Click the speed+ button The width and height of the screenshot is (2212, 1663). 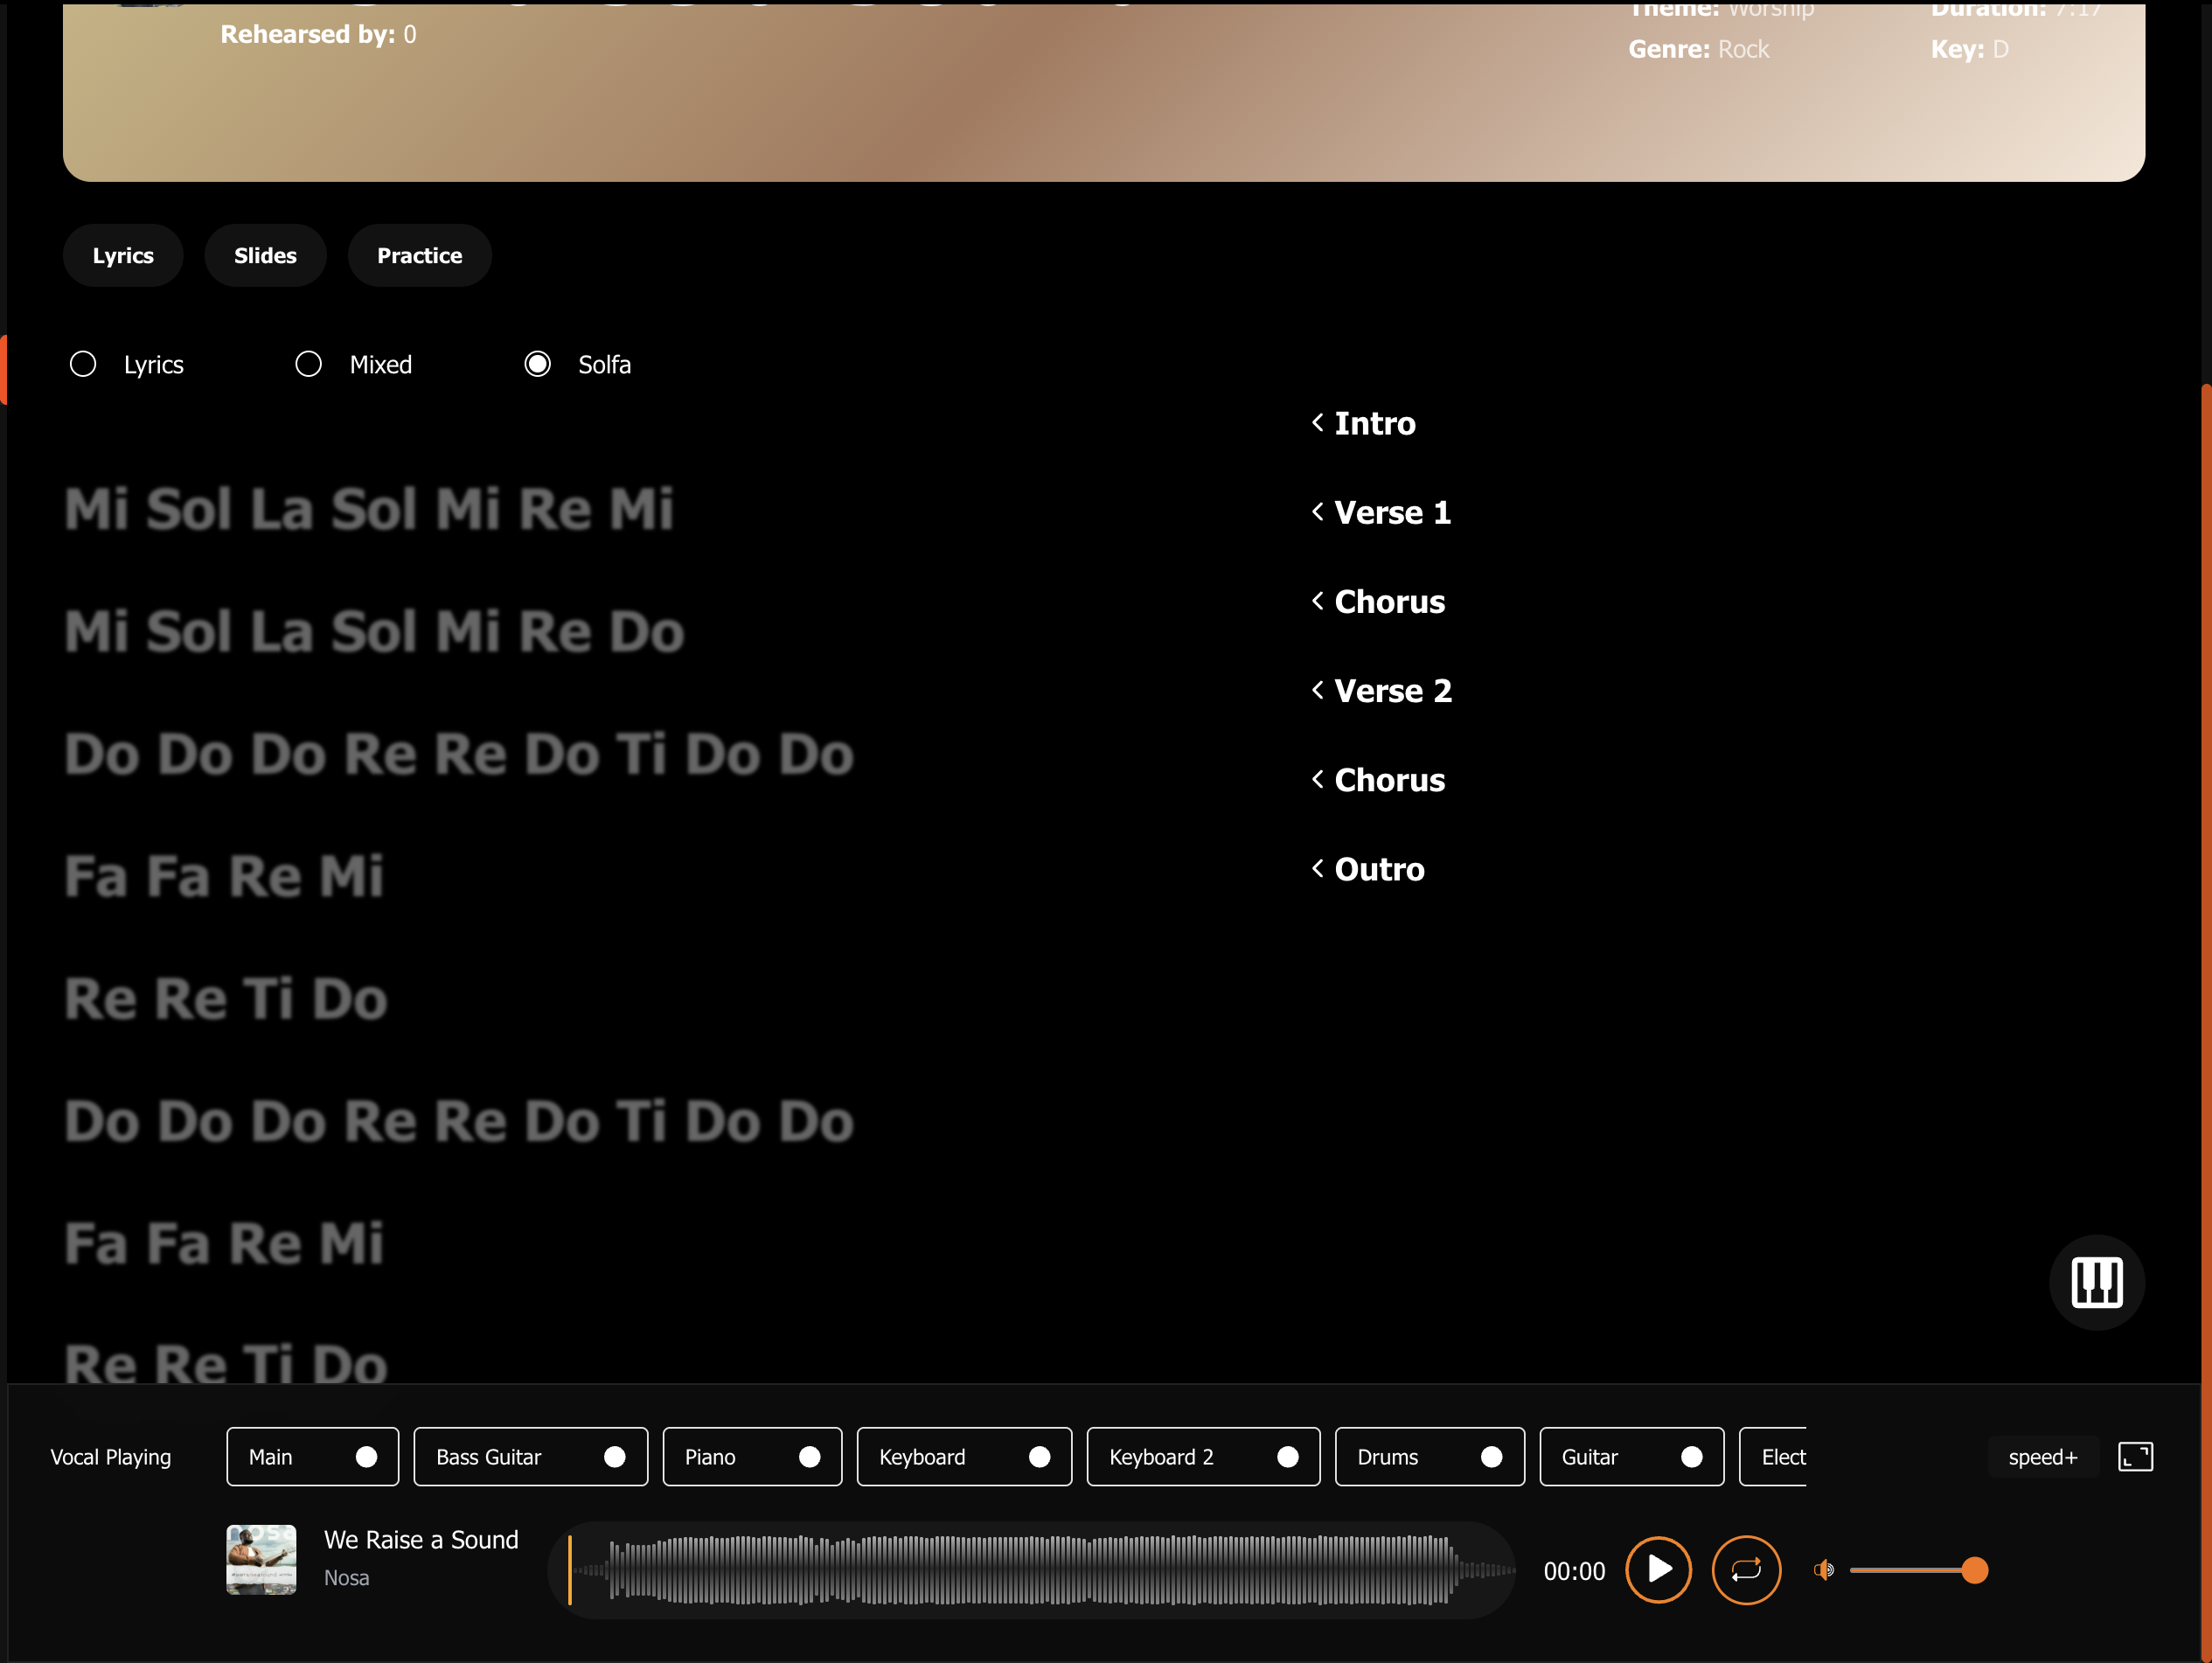click(2043, 1457)
